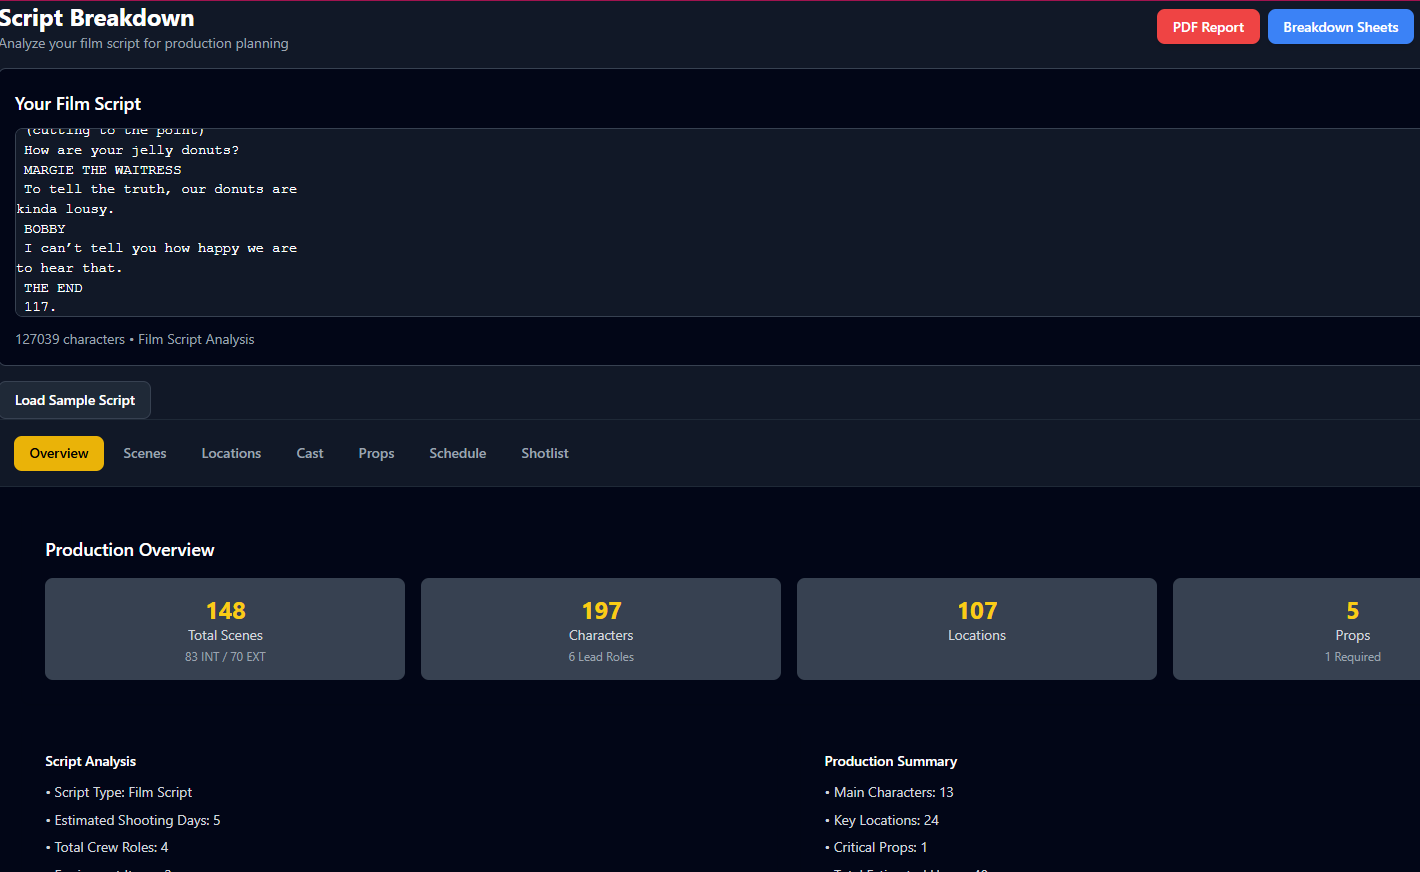
Task: Click the 'Production Overview' heading
Action: point(130,550)
